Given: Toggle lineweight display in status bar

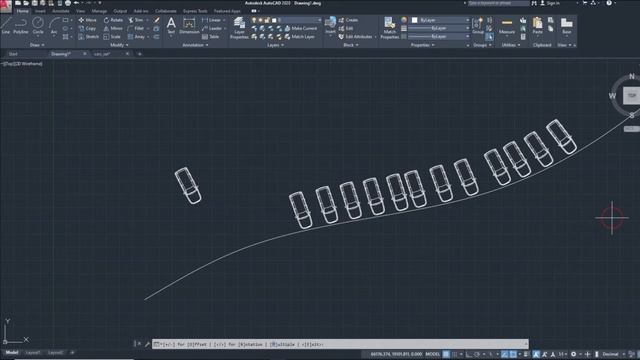Looking at the screenshot, I should [526, 354].
